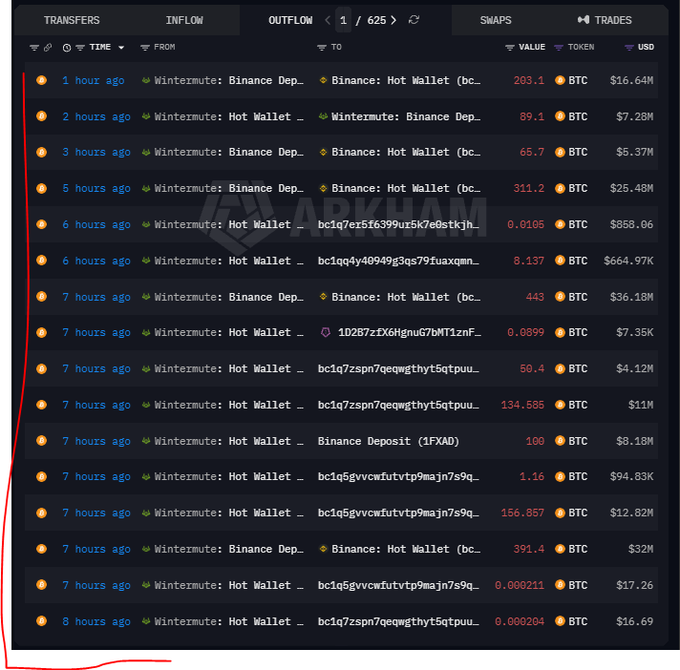Open address bc1q7er5f6399ur5k7e0stkjh

pos(399,225)
